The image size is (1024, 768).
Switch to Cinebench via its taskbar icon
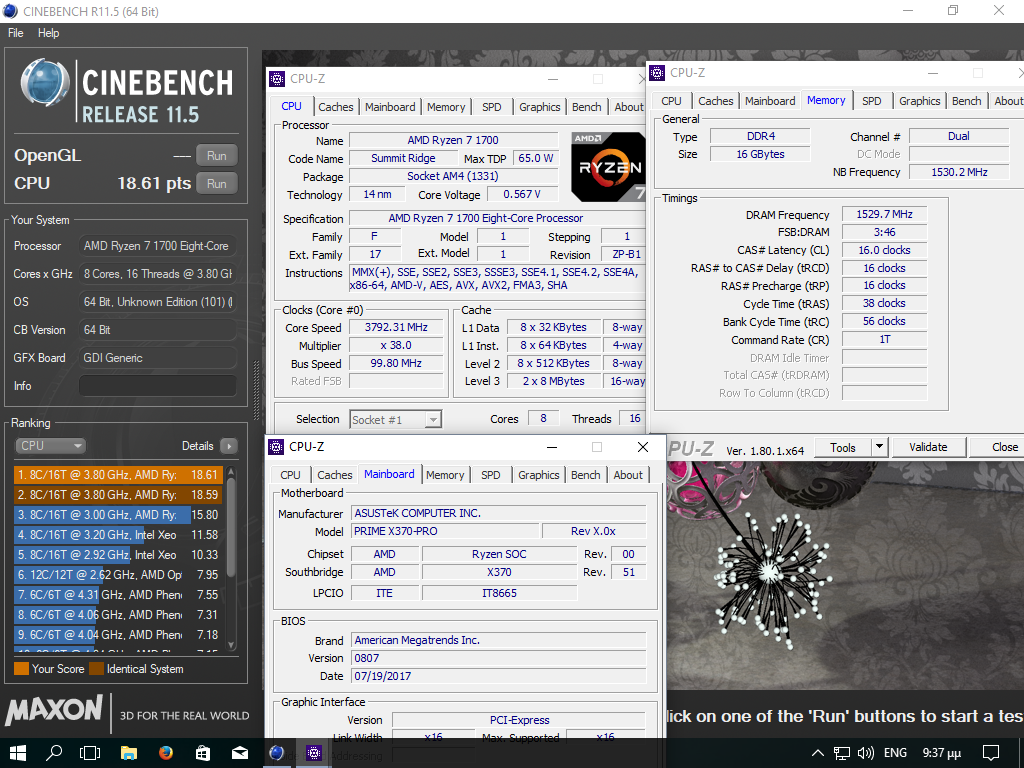coord(277,753)
